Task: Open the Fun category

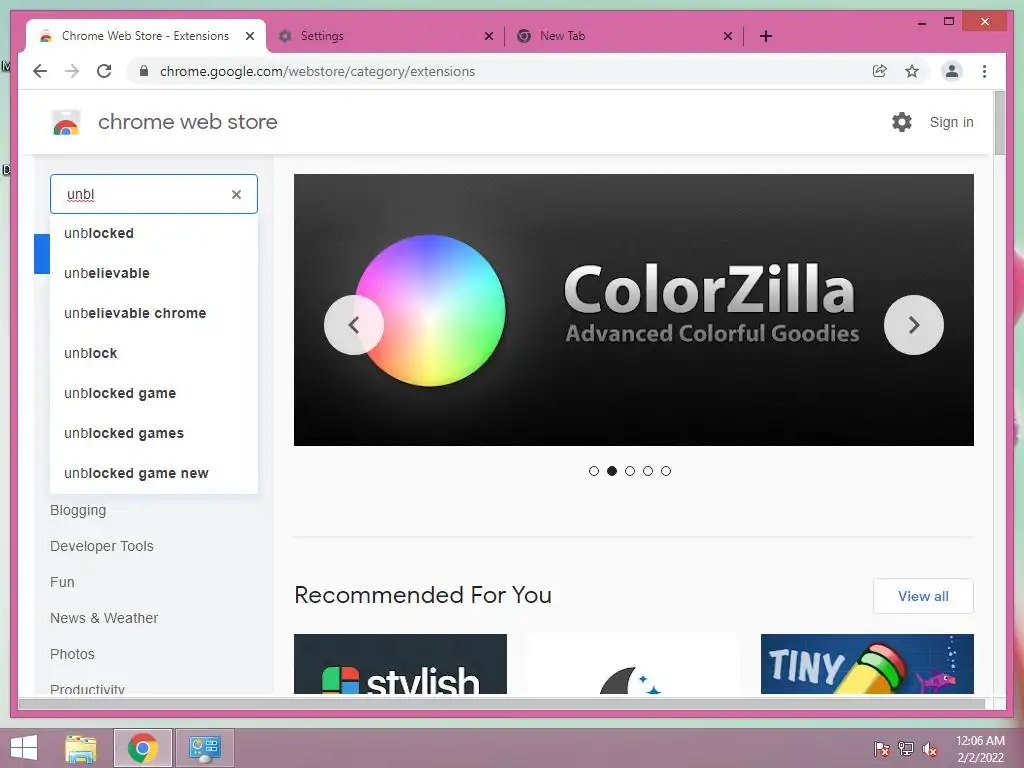Action: 62,582
